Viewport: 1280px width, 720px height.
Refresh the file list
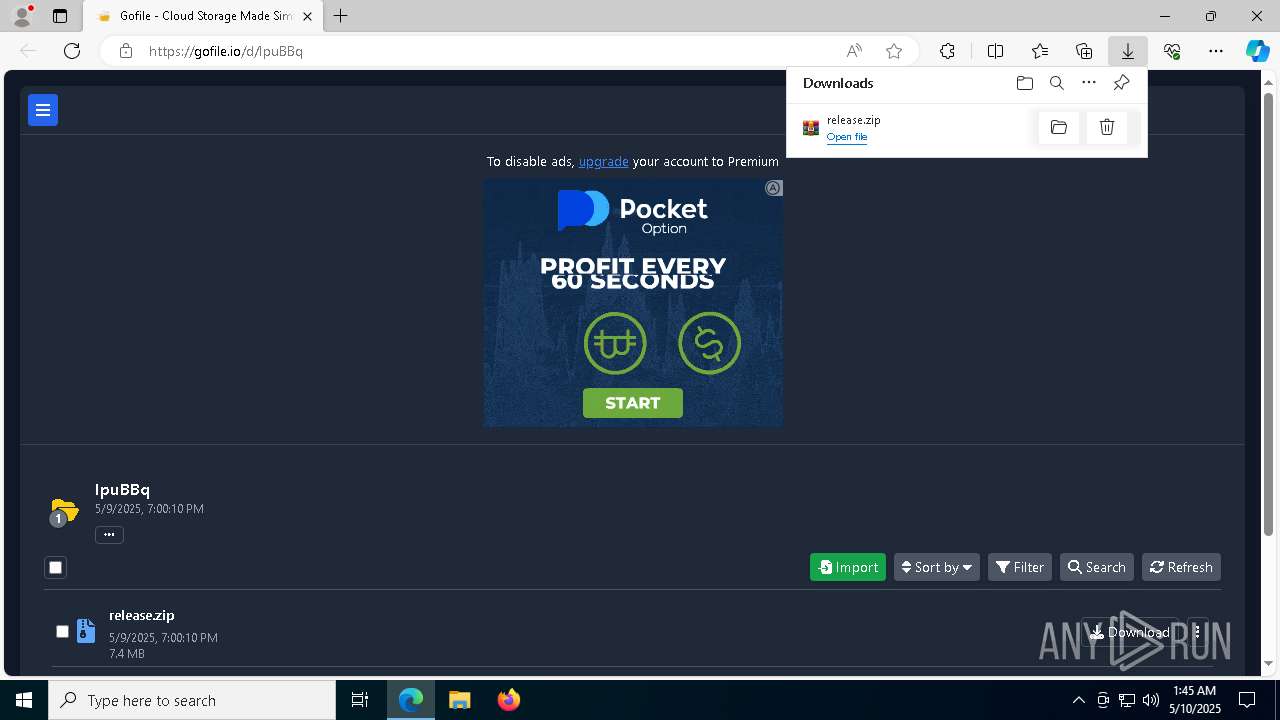tap(1181, 567)
